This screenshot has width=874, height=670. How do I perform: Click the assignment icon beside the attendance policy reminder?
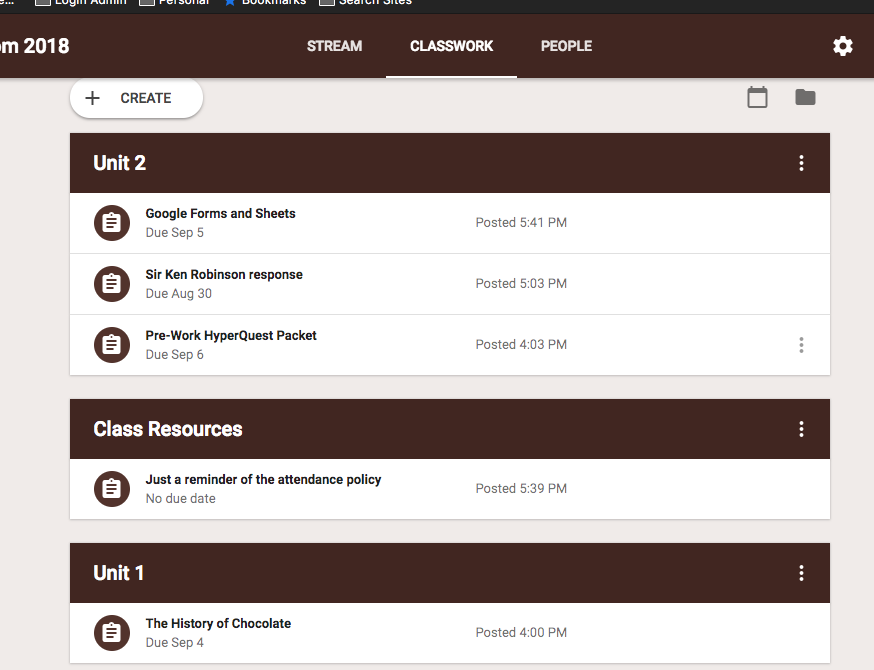point(111,489)
